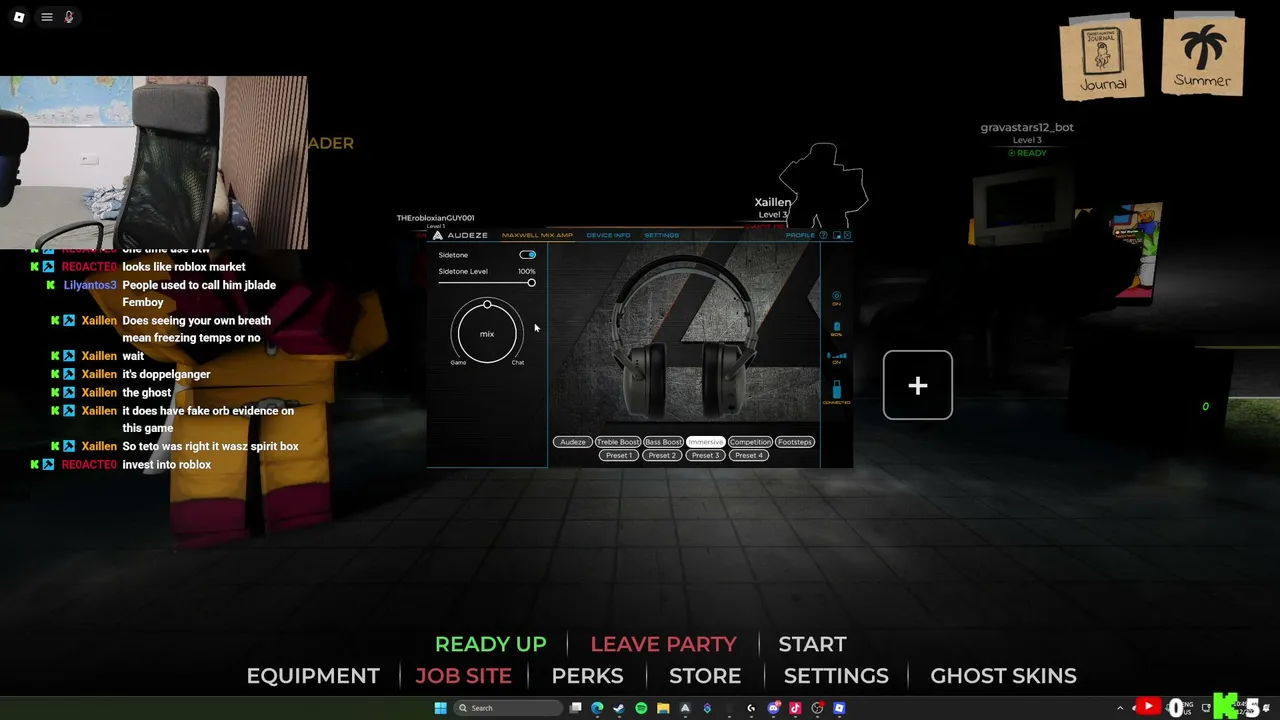The width and height of the screenshot is (1280, 720).
Task: Click the webcam overlay thumbnail
Action: (x=154, y=162)
